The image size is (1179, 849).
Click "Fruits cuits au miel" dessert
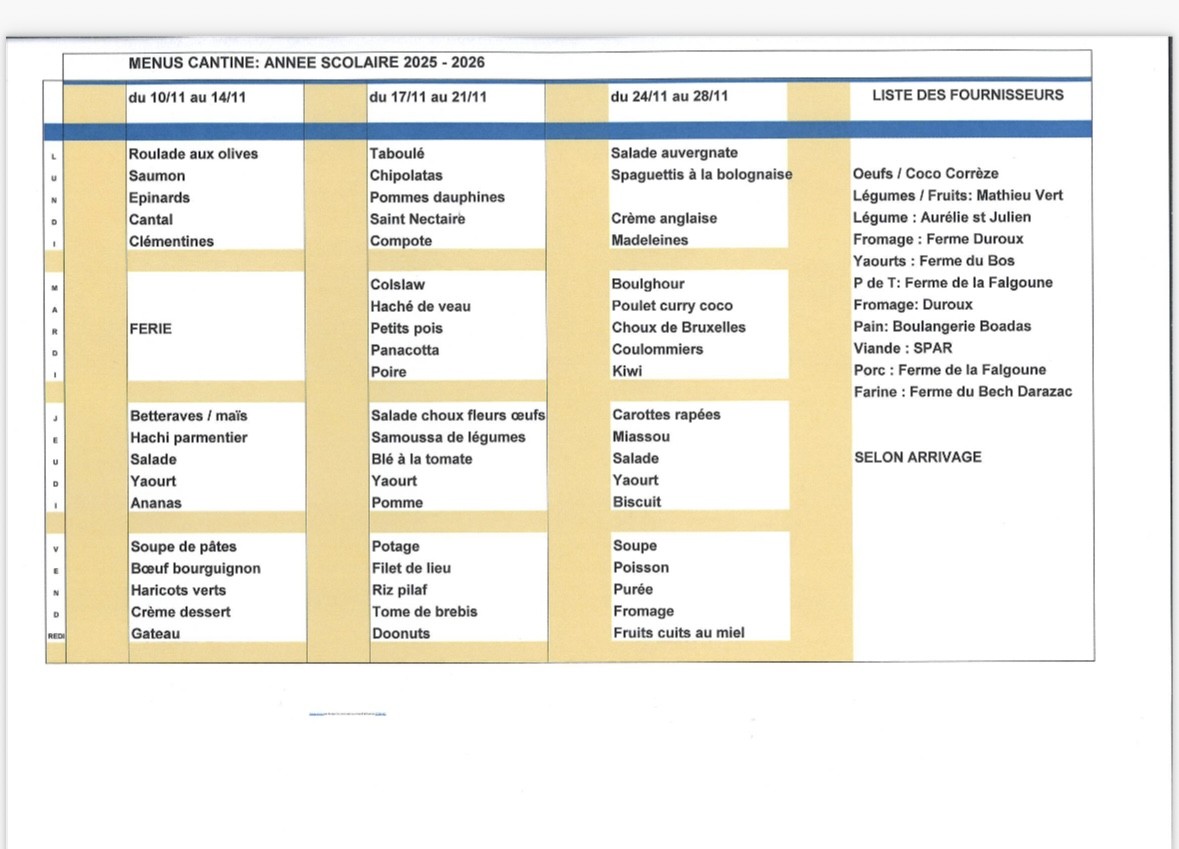678,632
